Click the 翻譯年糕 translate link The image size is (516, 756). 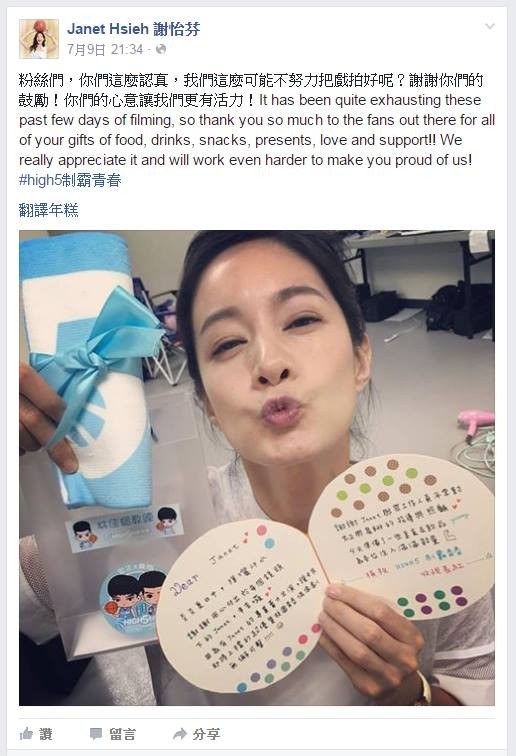click(x=48, y=210)
